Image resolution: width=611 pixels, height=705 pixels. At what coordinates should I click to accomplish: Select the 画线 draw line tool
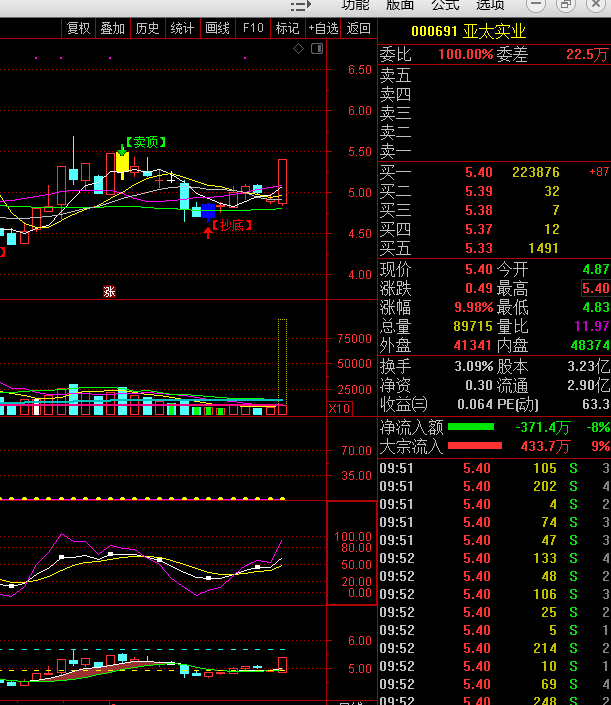pos(217,28)
